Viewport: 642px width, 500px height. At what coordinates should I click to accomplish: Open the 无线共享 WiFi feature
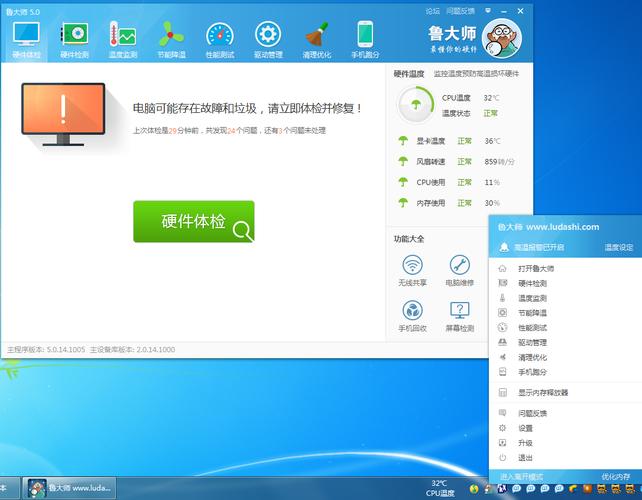tap(412, 271)
